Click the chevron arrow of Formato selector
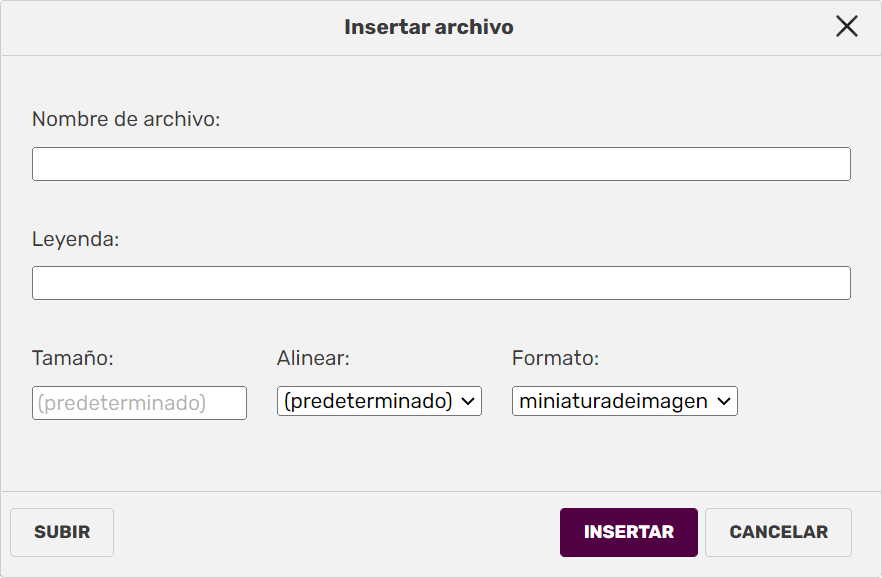 [x=724, y=402]
